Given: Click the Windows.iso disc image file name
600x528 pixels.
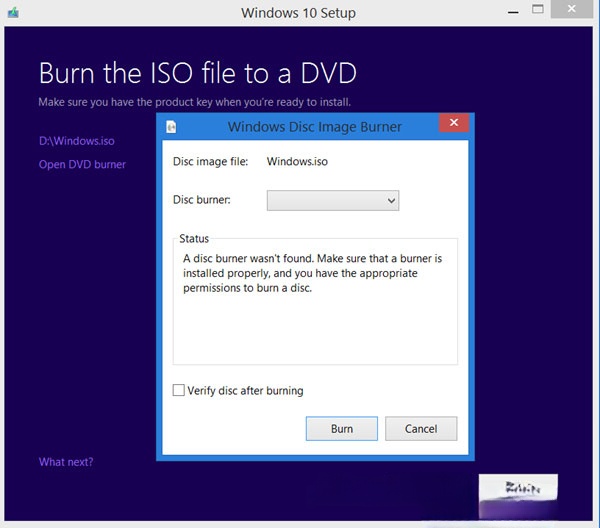Looking at the screenshot, I should pos(297,161).
